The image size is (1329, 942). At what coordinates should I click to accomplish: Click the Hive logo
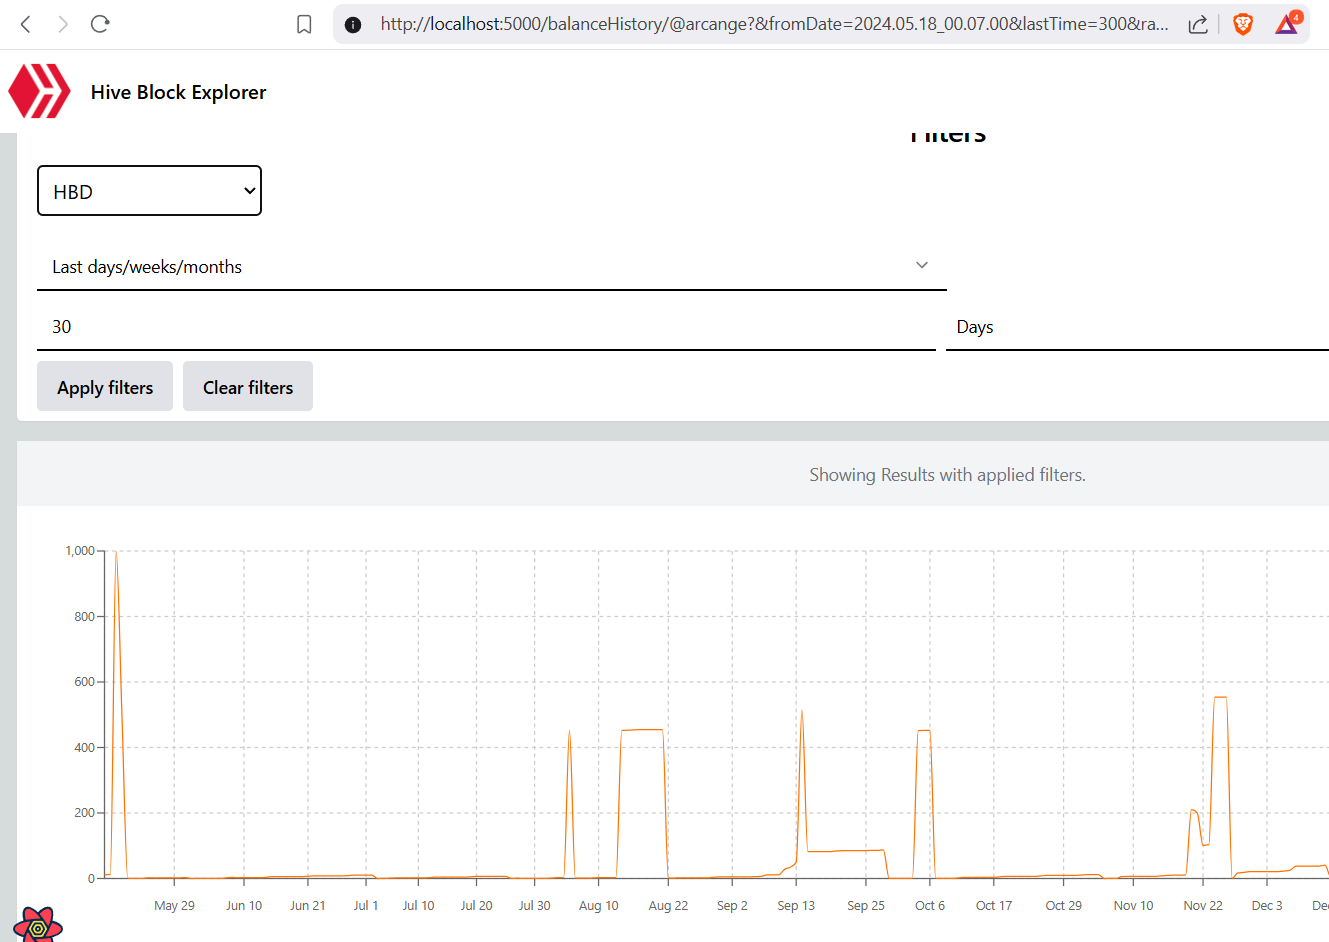tap(40, 92)
